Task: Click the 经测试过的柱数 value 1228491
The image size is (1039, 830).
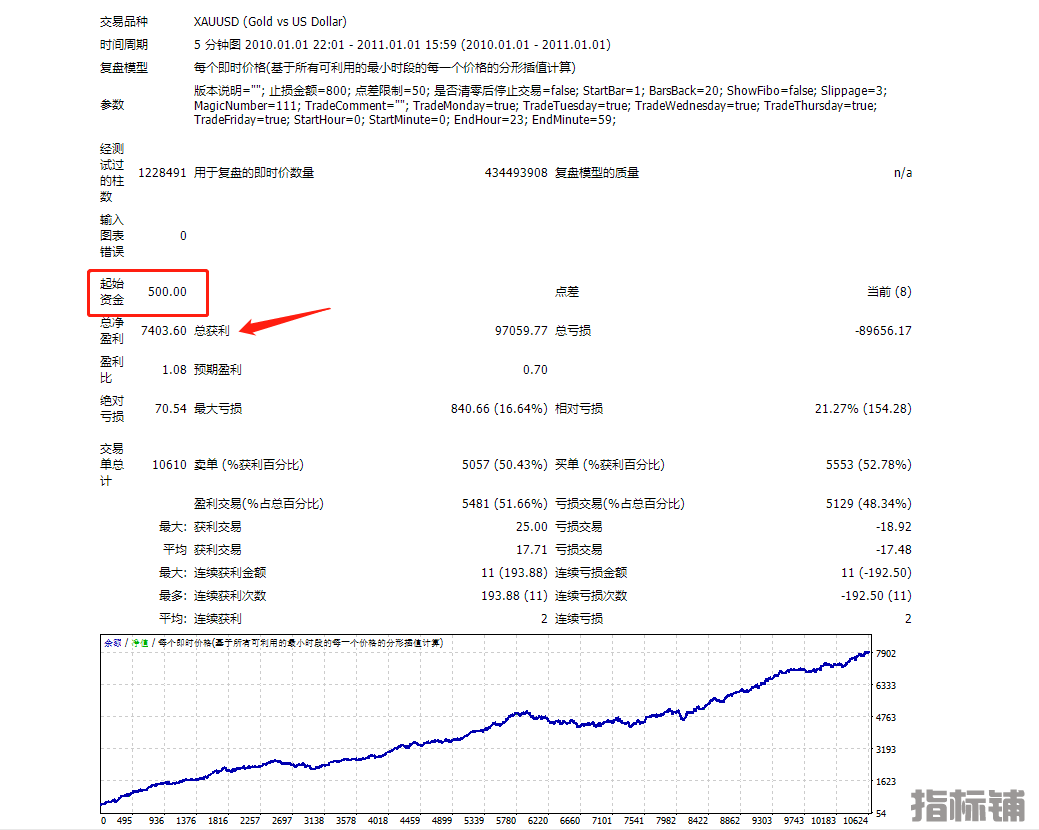Action: (x=162, y=173)
